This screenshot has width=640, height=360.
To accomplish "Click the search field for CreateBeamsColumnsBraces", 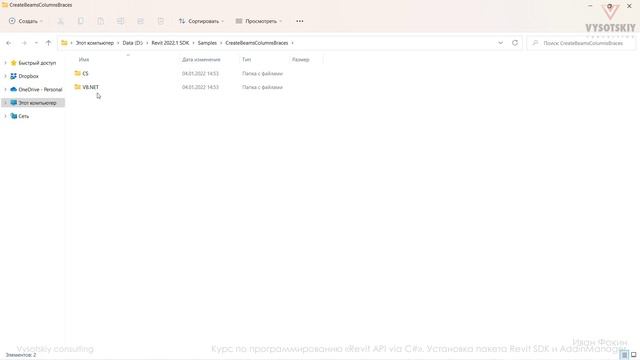I will [x=581, y=43].
